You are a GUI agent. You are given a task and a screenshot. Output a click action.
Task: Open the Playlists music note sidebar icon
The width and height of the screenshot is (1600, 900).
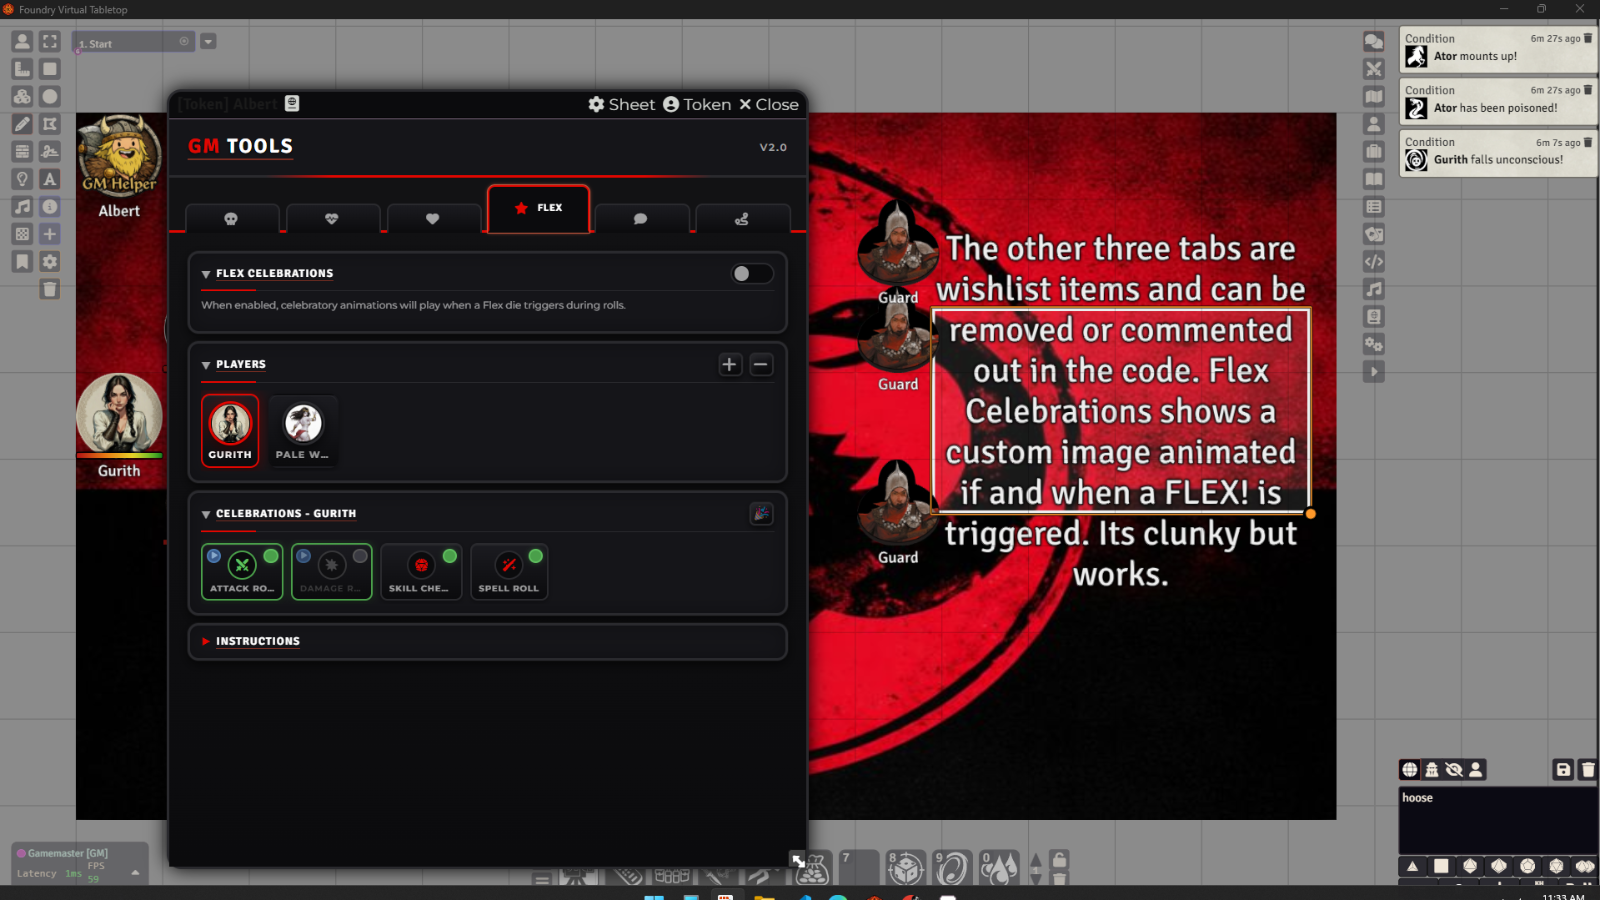click(x=1374, y=289)
